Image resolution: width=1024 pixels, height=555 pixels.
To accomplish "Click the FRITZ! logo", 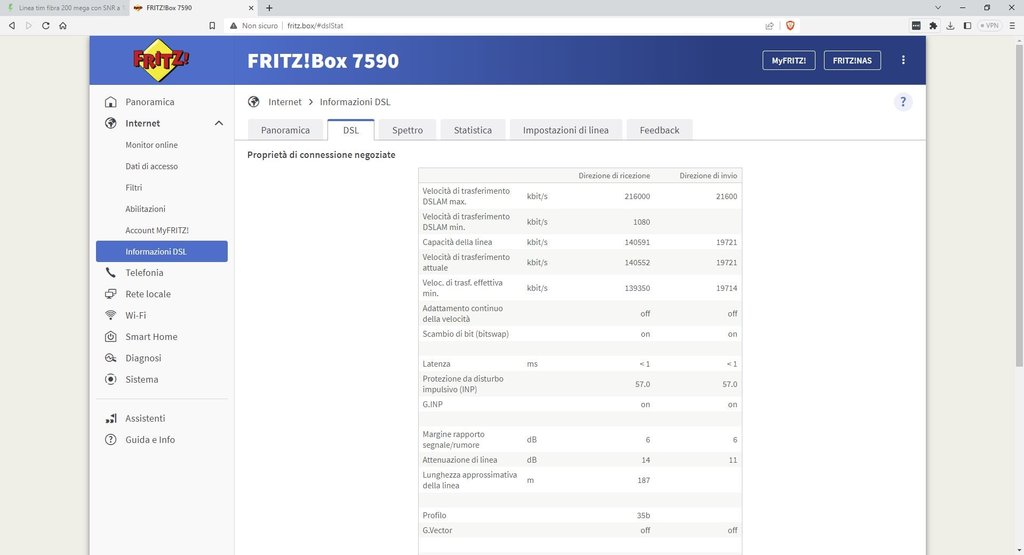I will [x=161, y=60].
